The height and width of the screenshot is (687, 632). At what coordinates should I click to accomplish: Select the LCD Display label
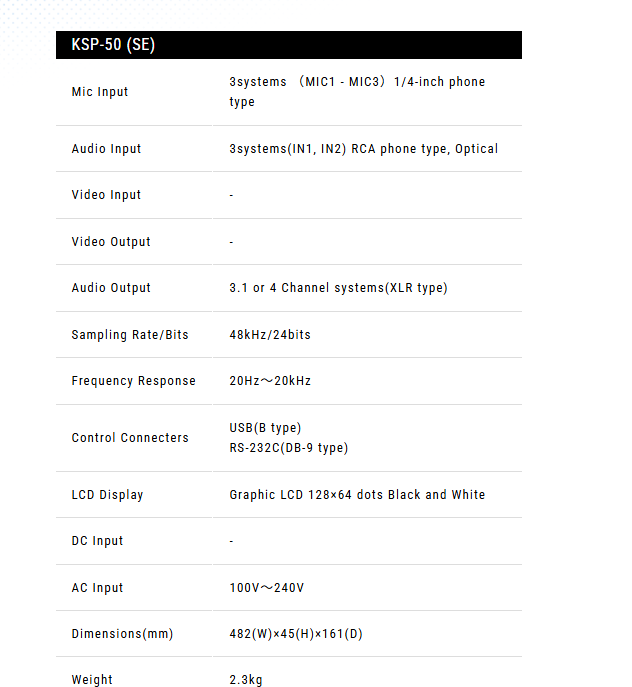[107, 495]
